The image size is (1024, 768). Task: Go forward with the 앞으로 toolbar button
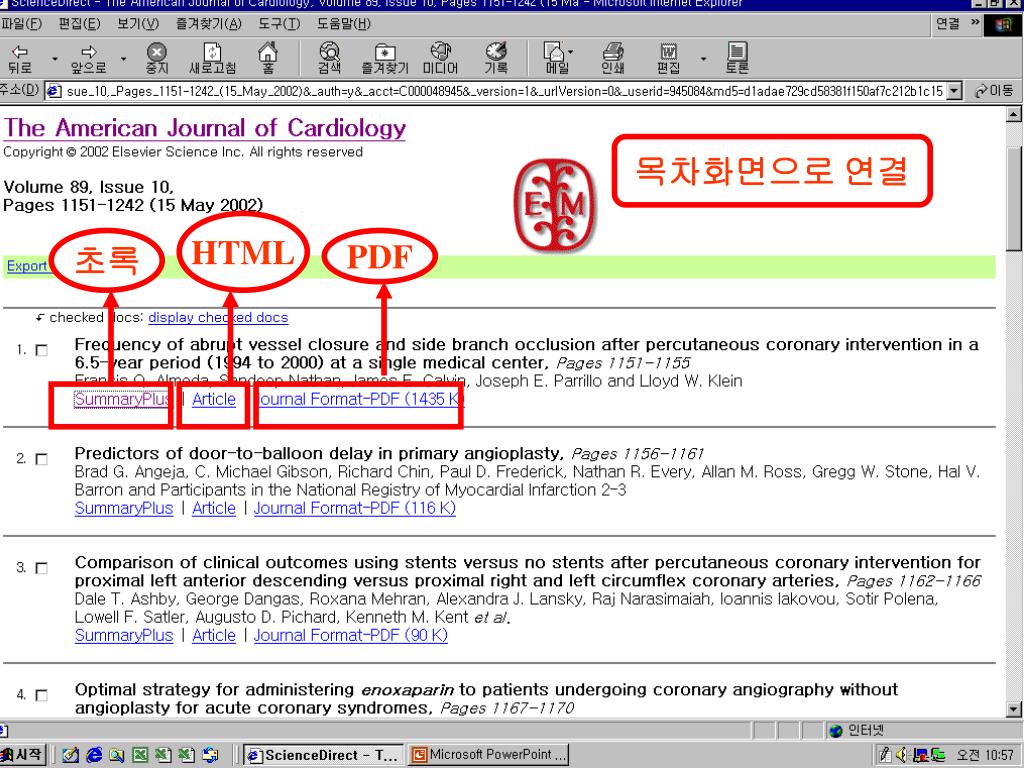coord(88,59)
